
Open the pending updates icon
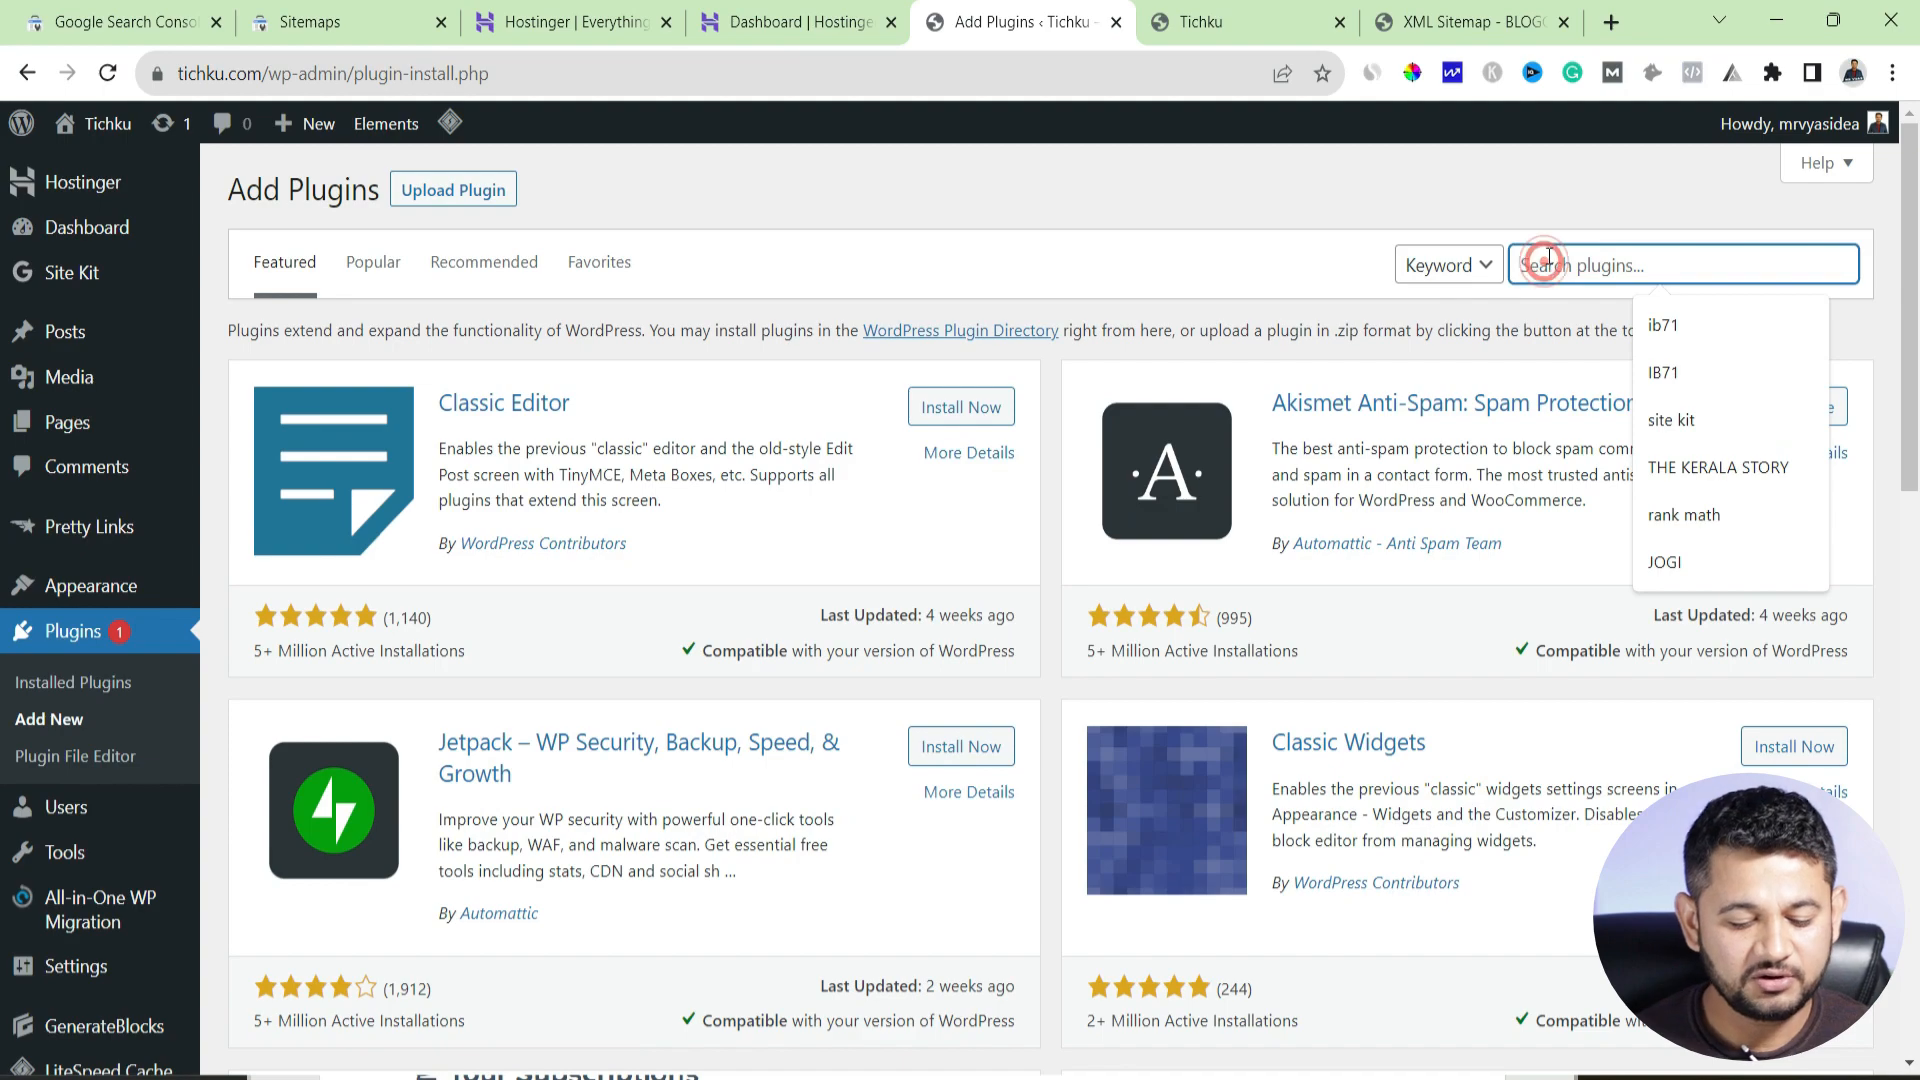pyautogui.click(x=171, y=123)
